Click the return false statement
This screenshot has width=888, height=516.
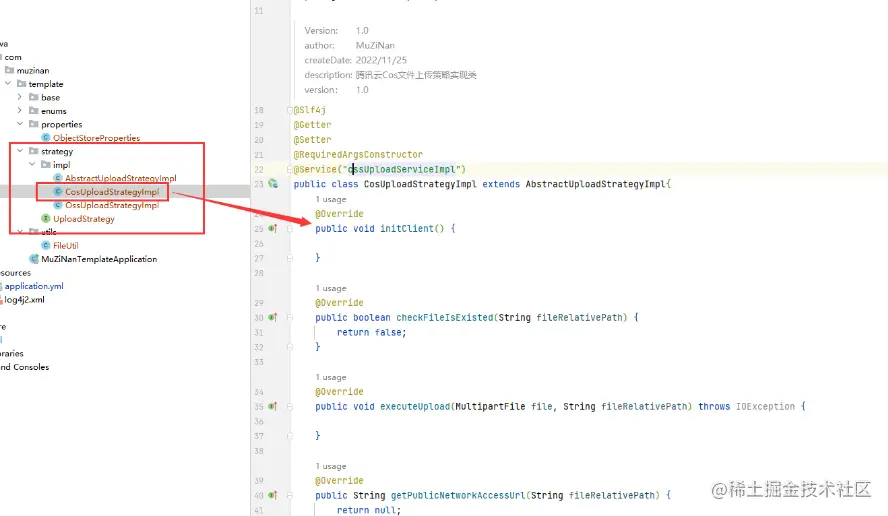coord(372,332)
